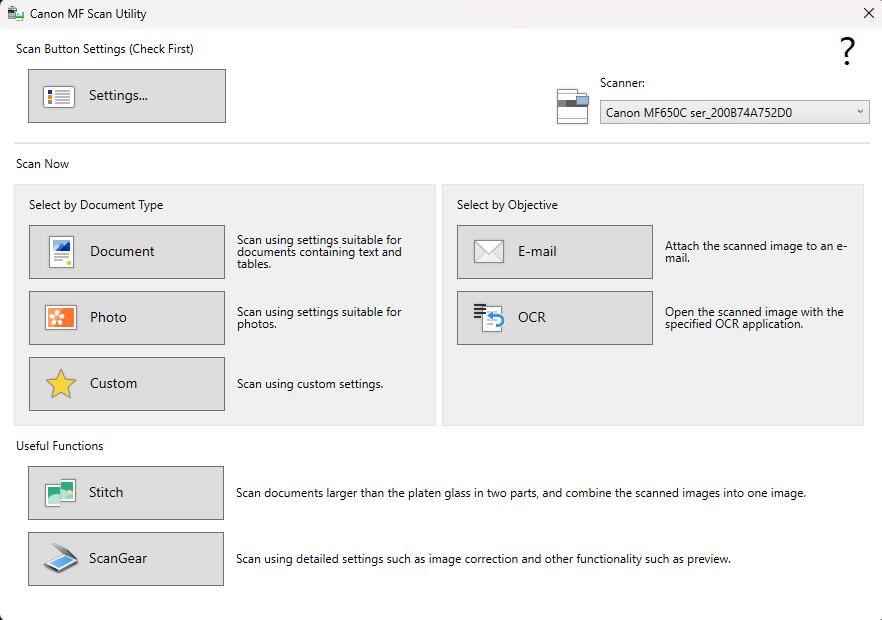Click the Canon app icon in title bar

pos(15,13)
